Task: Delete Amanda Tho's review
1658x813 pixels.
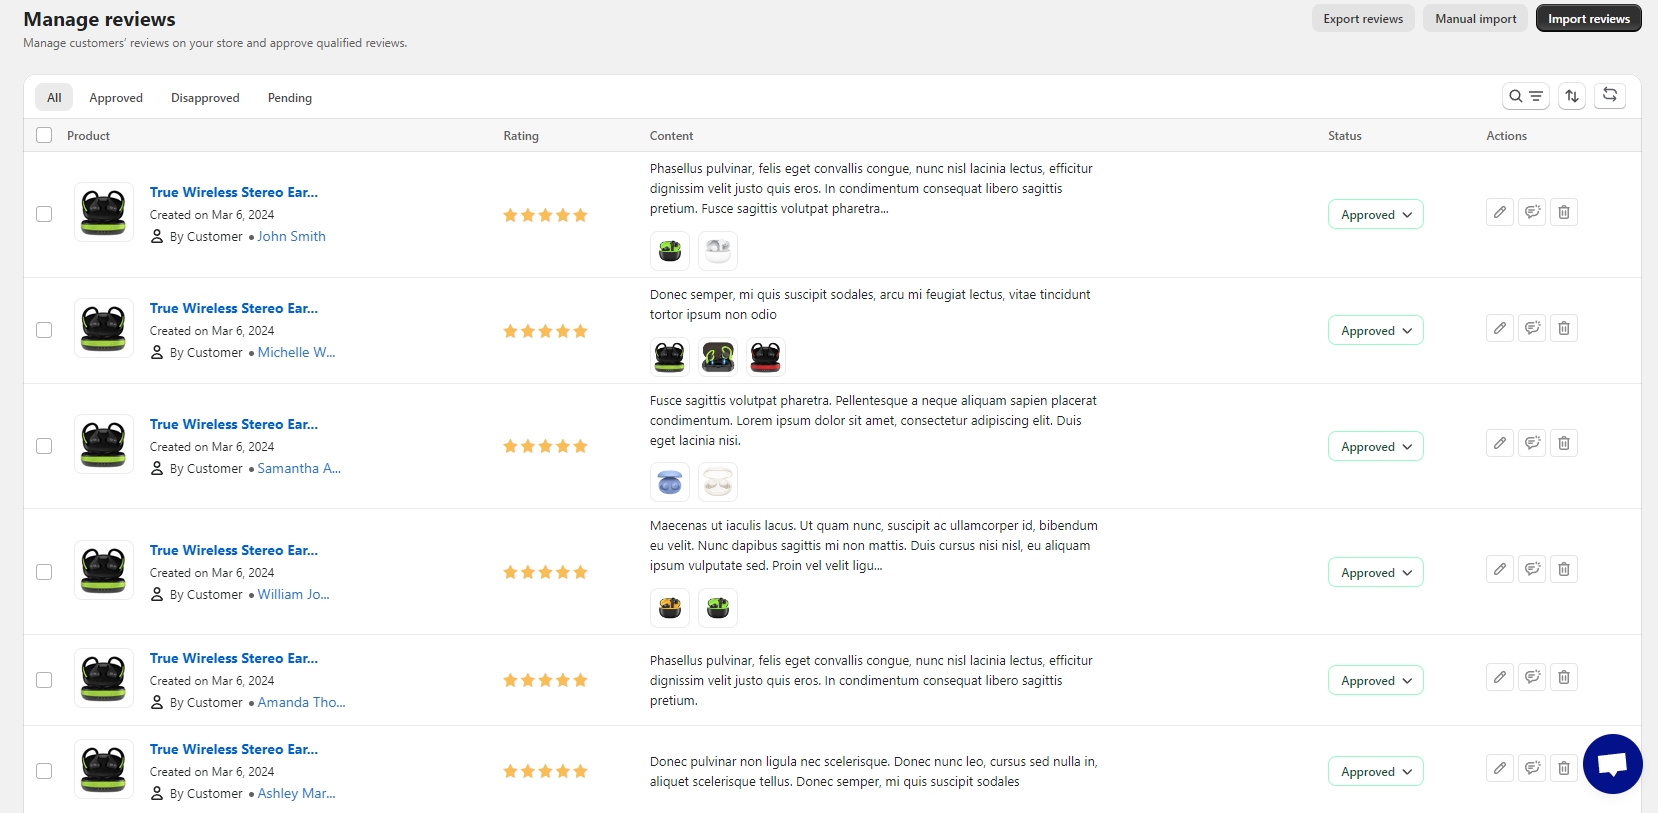Action: (1564, 678)
